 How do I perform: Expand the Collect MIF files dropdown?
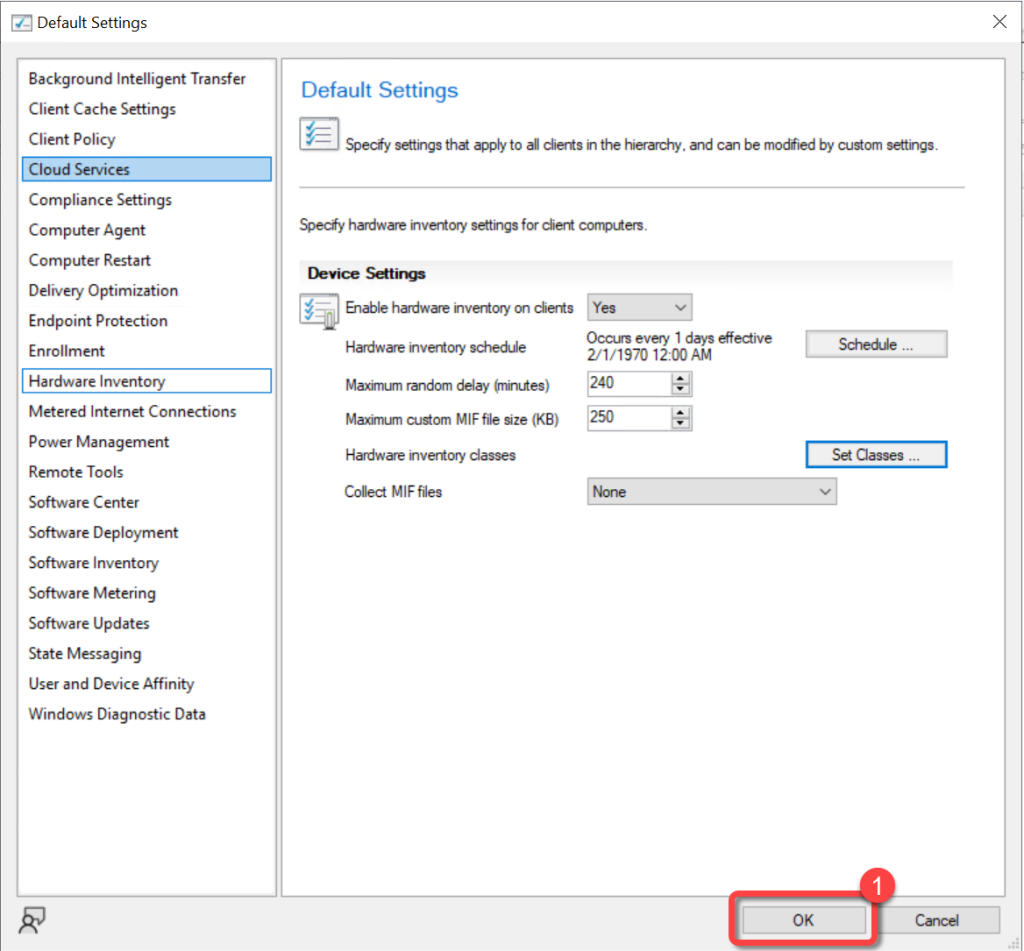click(x=711, y=491)
